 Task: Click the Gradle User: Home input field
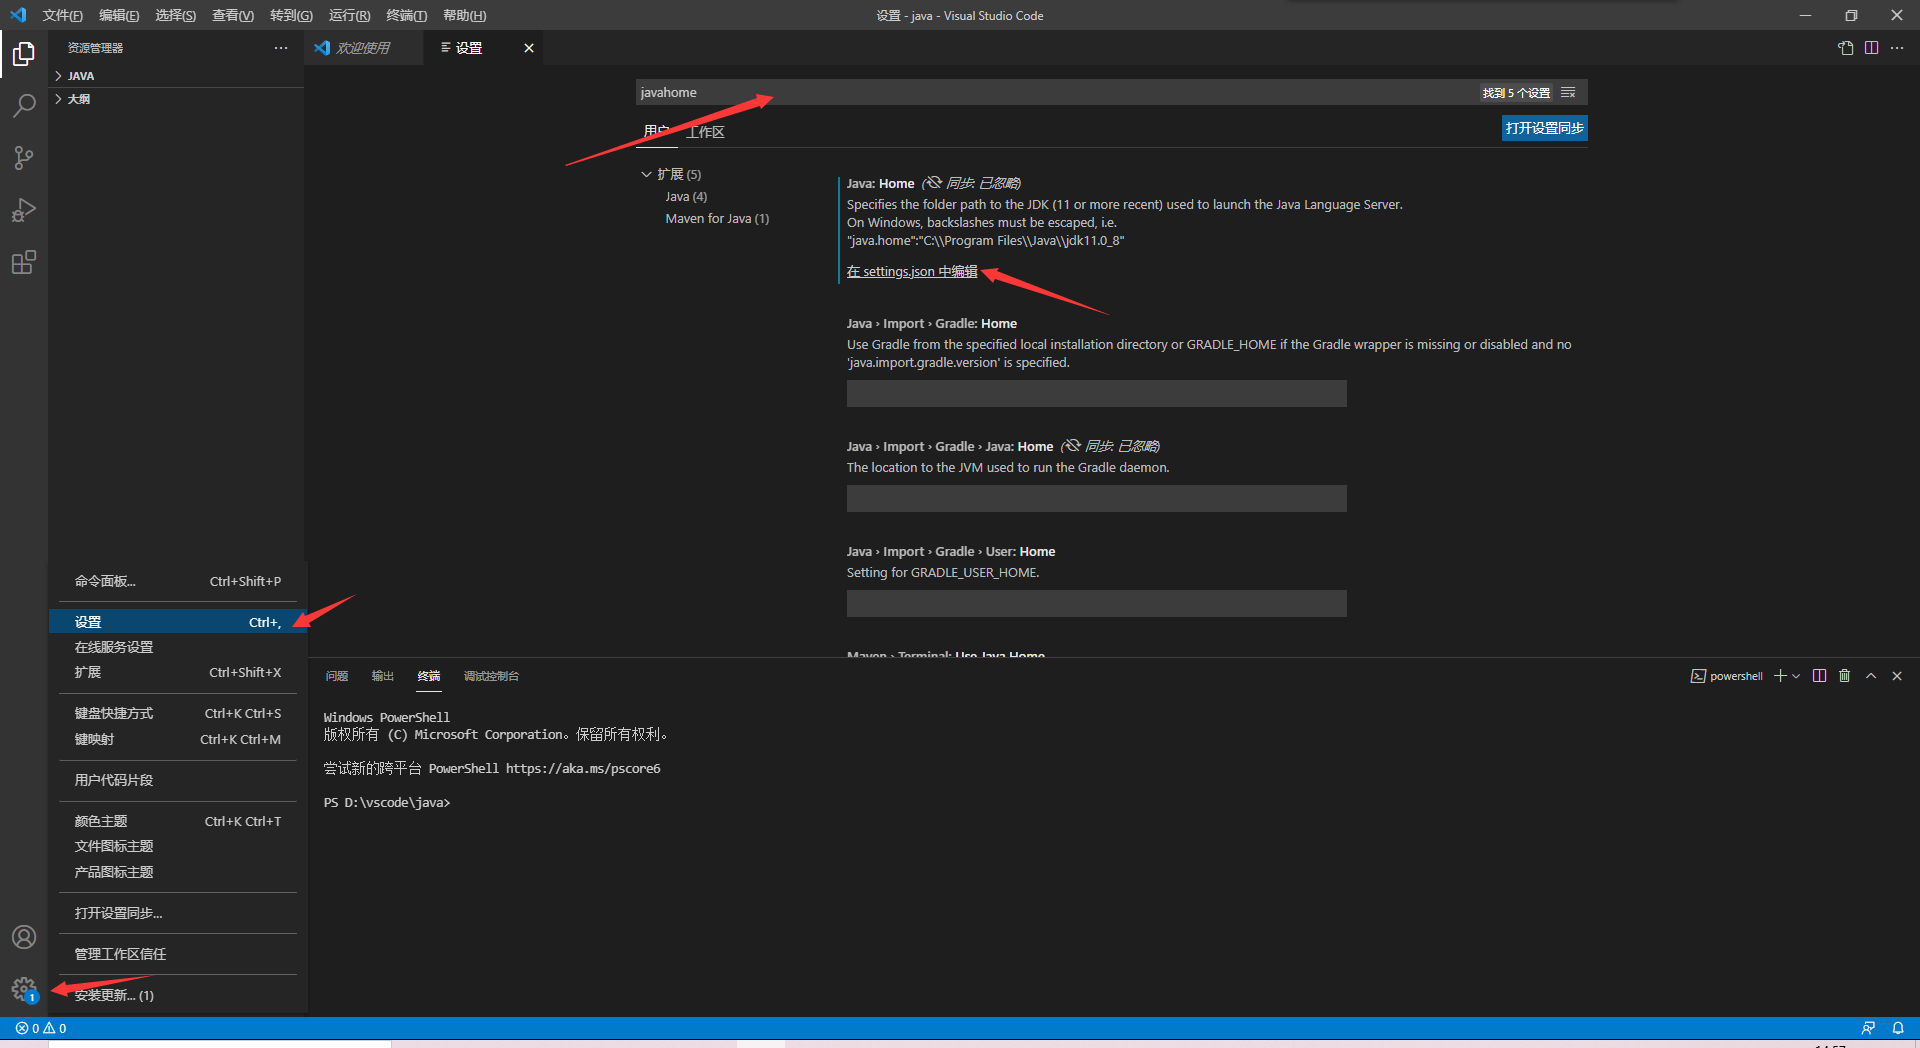click(1097, 604)
